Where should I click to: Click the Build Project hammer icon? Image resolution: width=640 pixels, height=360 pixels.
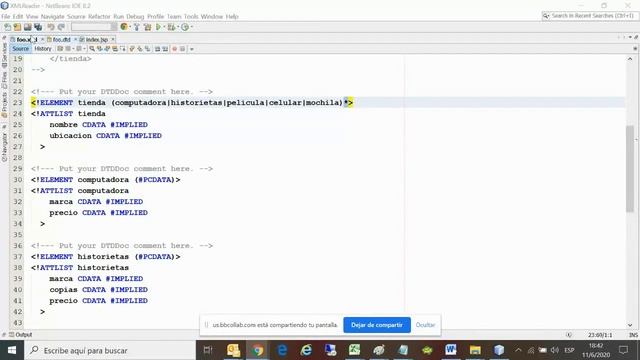(x=137, y=27)
